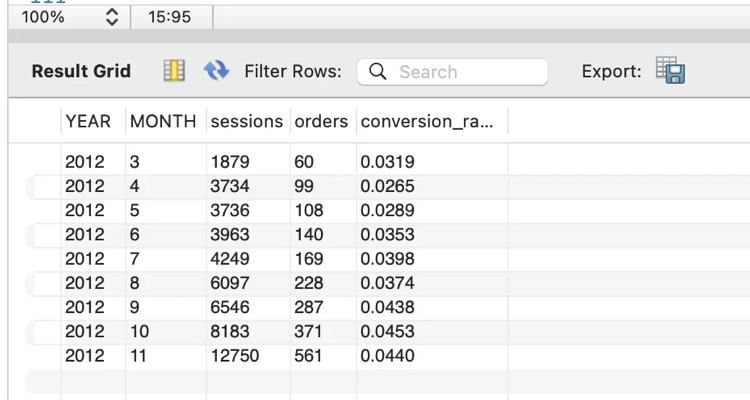Open the 100% zoom stepper dropdown
Viewport: 750px width, 400px height.
point(111,17)
